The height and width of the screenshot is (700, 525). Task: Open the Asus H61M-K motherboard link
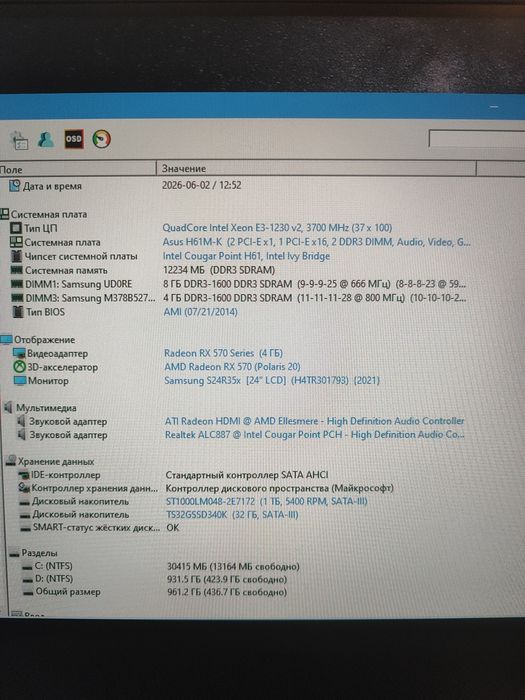point(316,242)
